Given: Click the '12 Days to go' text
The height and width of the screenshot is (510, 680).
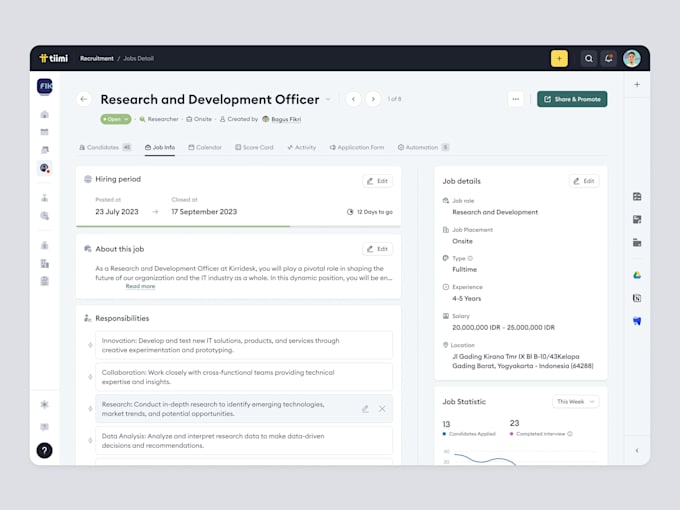Looking at the screenshot, I should [x=375, y=212].
